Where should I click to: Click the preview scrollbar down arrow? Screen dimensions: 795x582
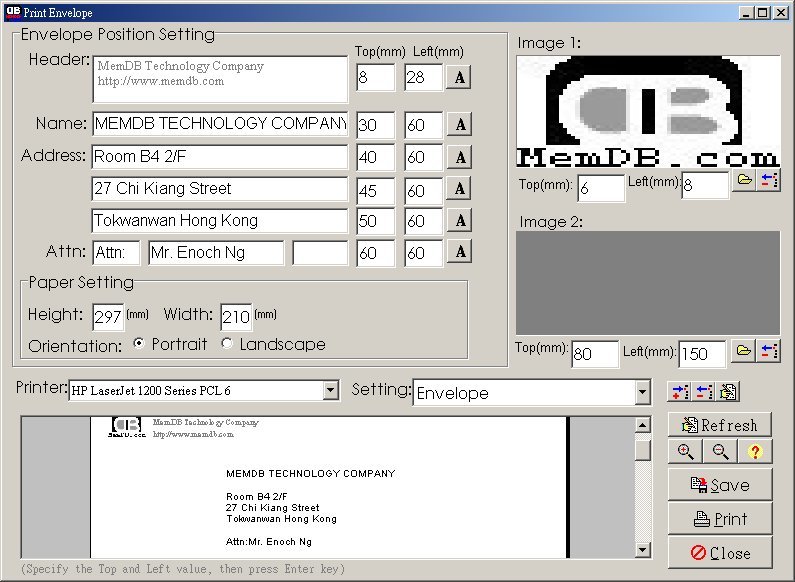click(643, 550)
